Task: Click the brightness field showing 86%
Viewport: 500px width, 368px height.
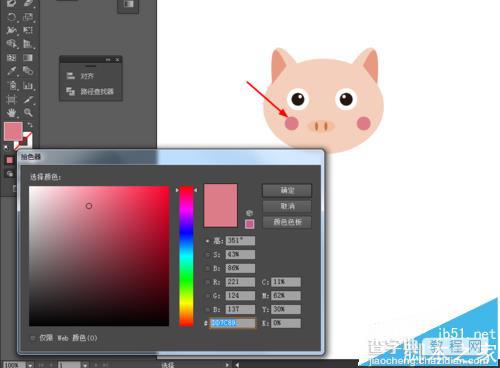Action: 240,268
